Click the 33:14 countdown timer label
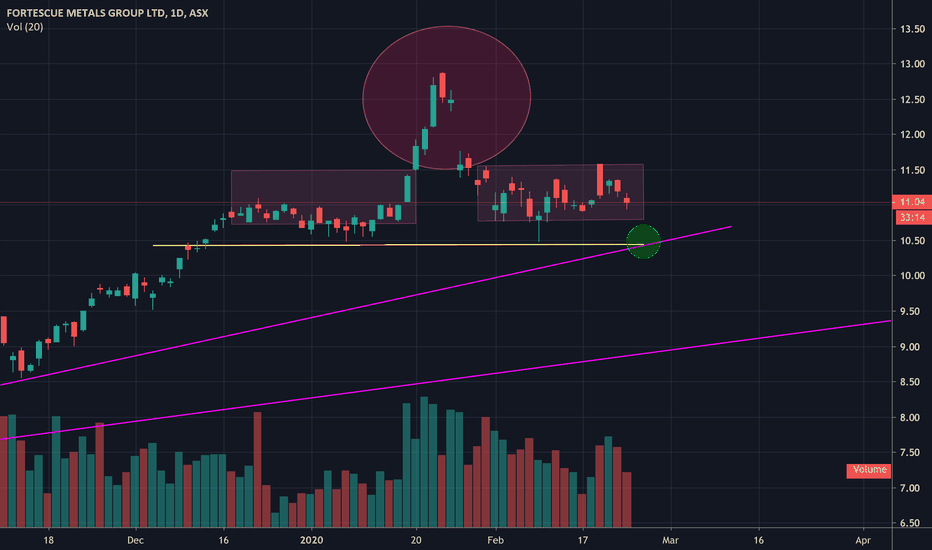Image resolution: width=932 pixels, height=550 pixels. [x=912, y=218]
